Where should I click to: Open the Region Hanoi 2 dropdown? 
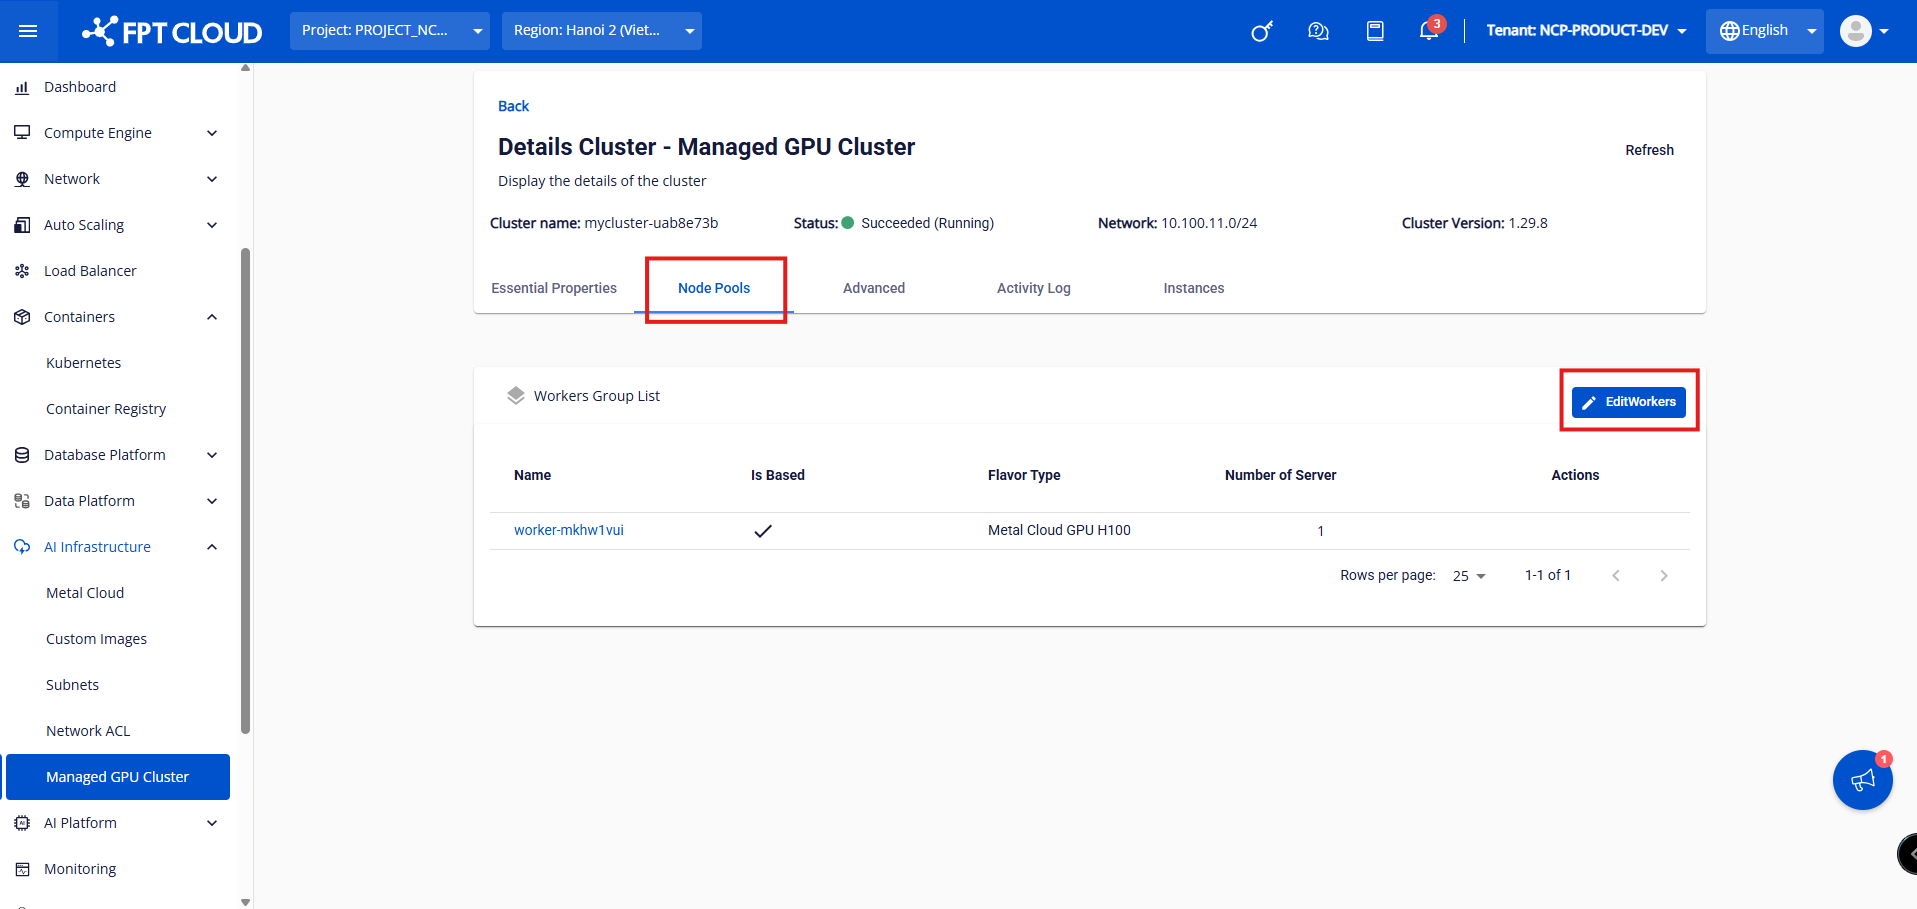601,31
